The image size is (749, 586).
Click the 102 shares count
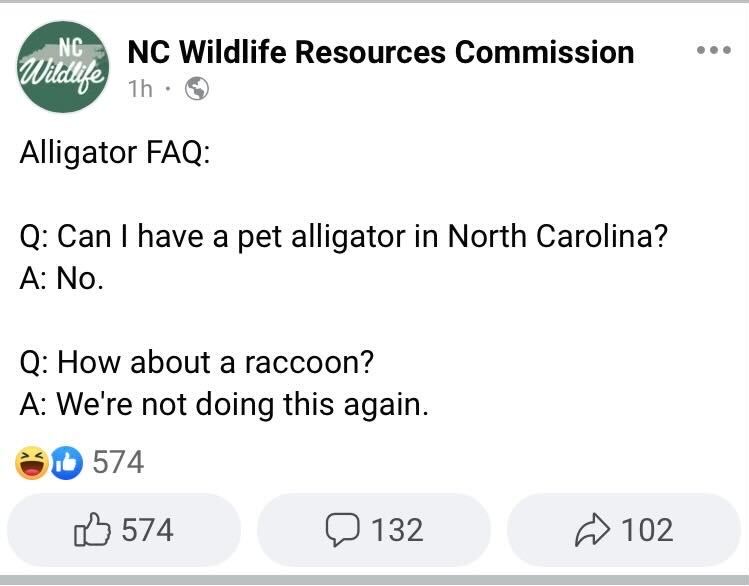click(647, 529)
